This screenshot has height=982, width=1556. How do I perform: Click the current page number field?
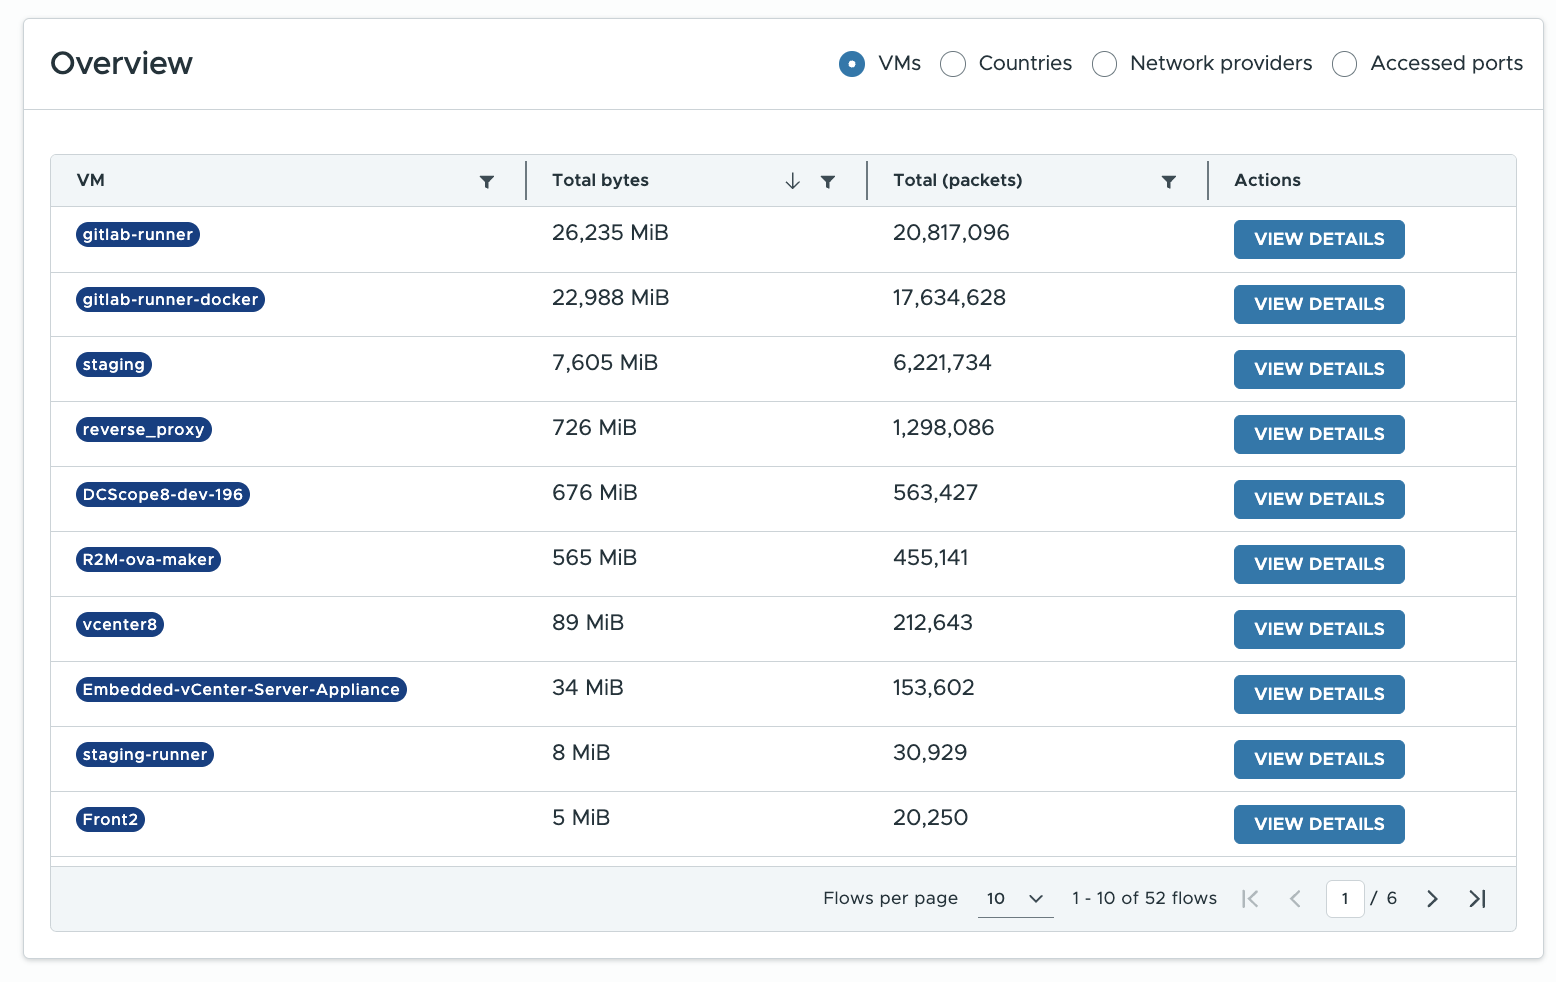(x=1345, y=899)
